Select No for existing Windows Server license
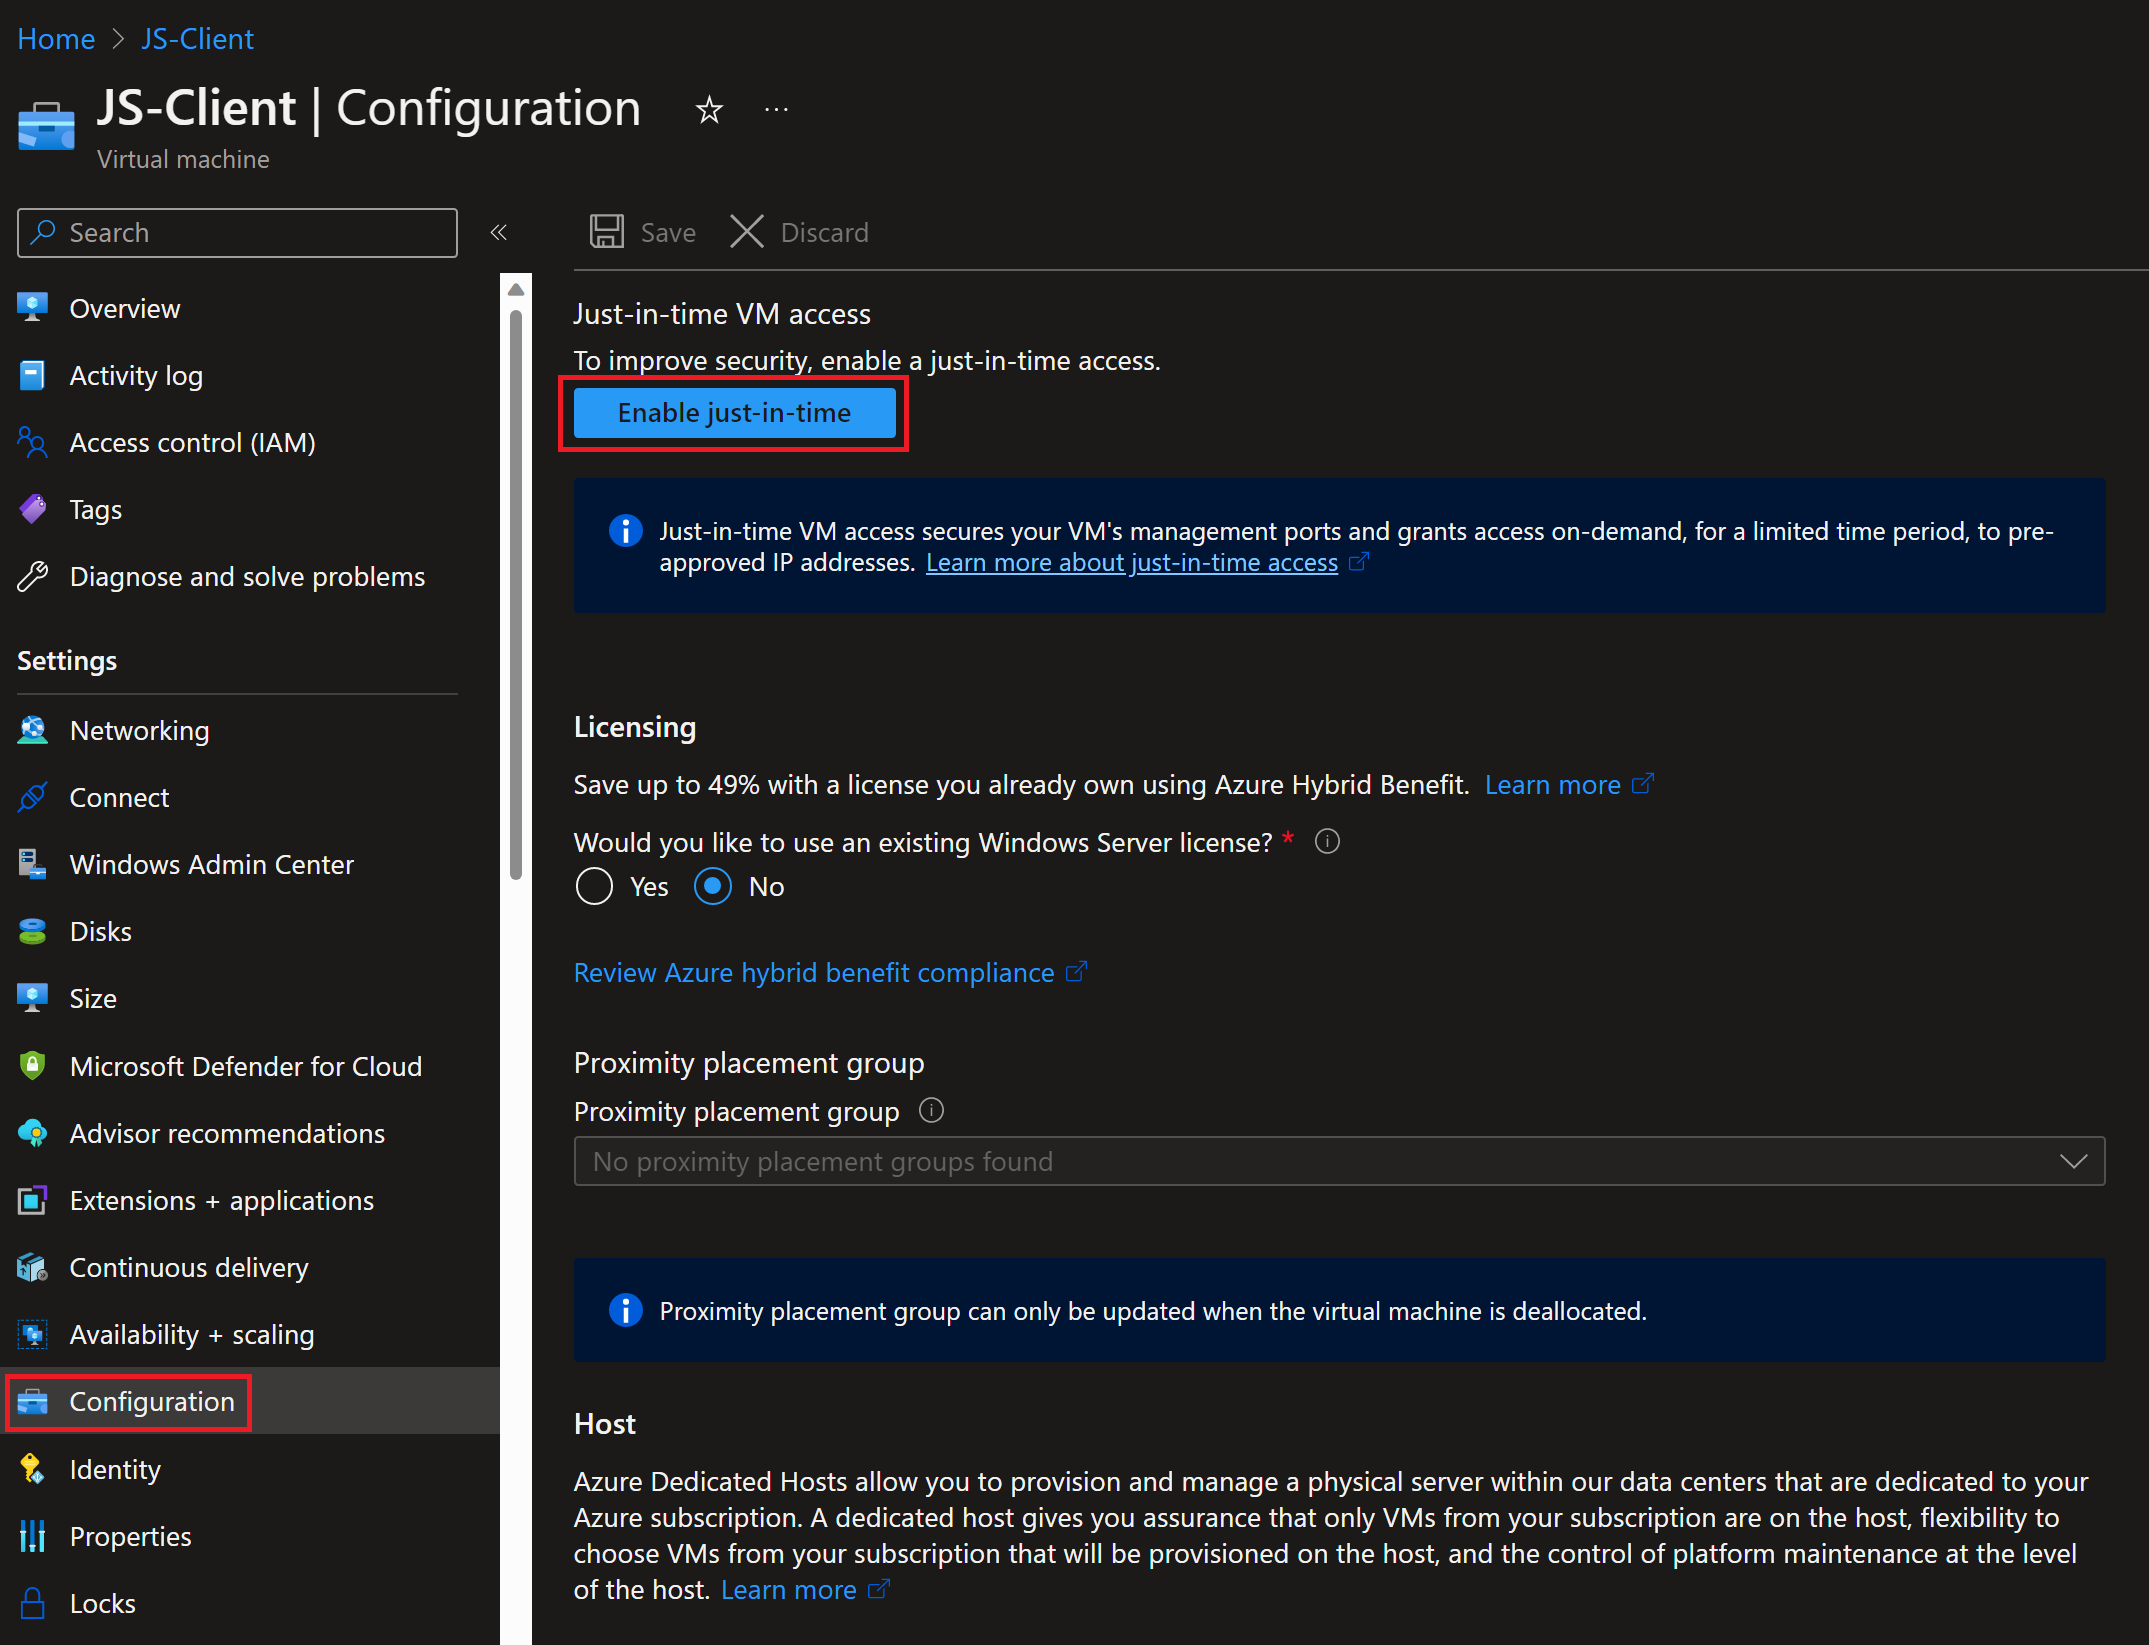 pyautogui.click(x=713, y=887)
